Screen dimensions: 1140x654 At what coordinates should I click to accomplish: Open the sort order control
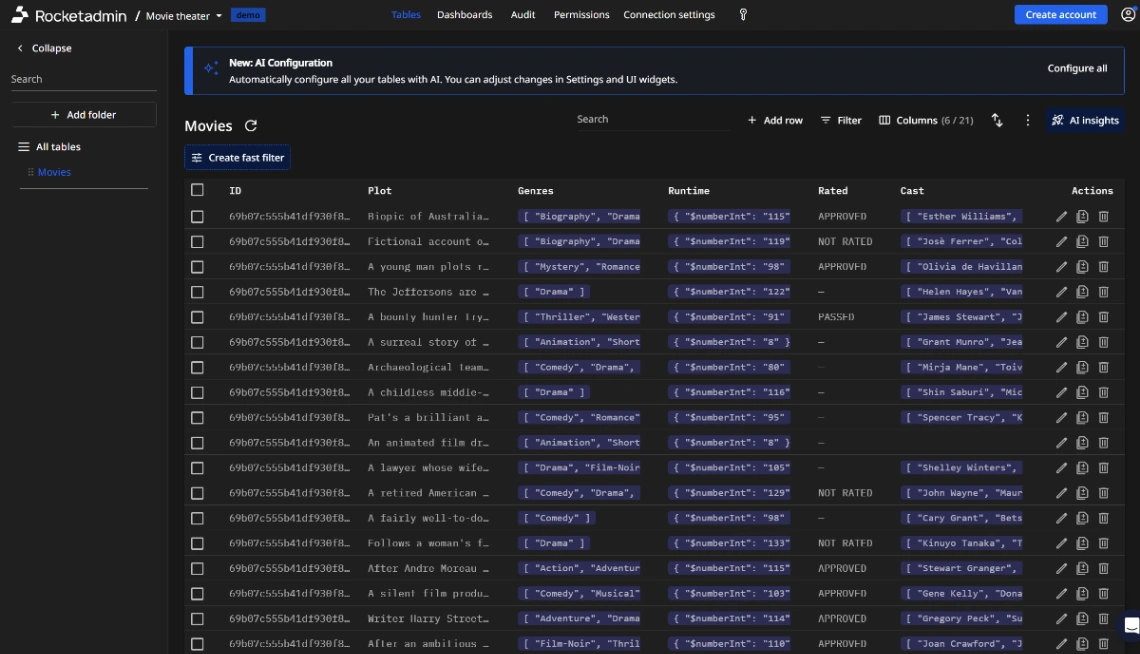[x=997, y=120]
